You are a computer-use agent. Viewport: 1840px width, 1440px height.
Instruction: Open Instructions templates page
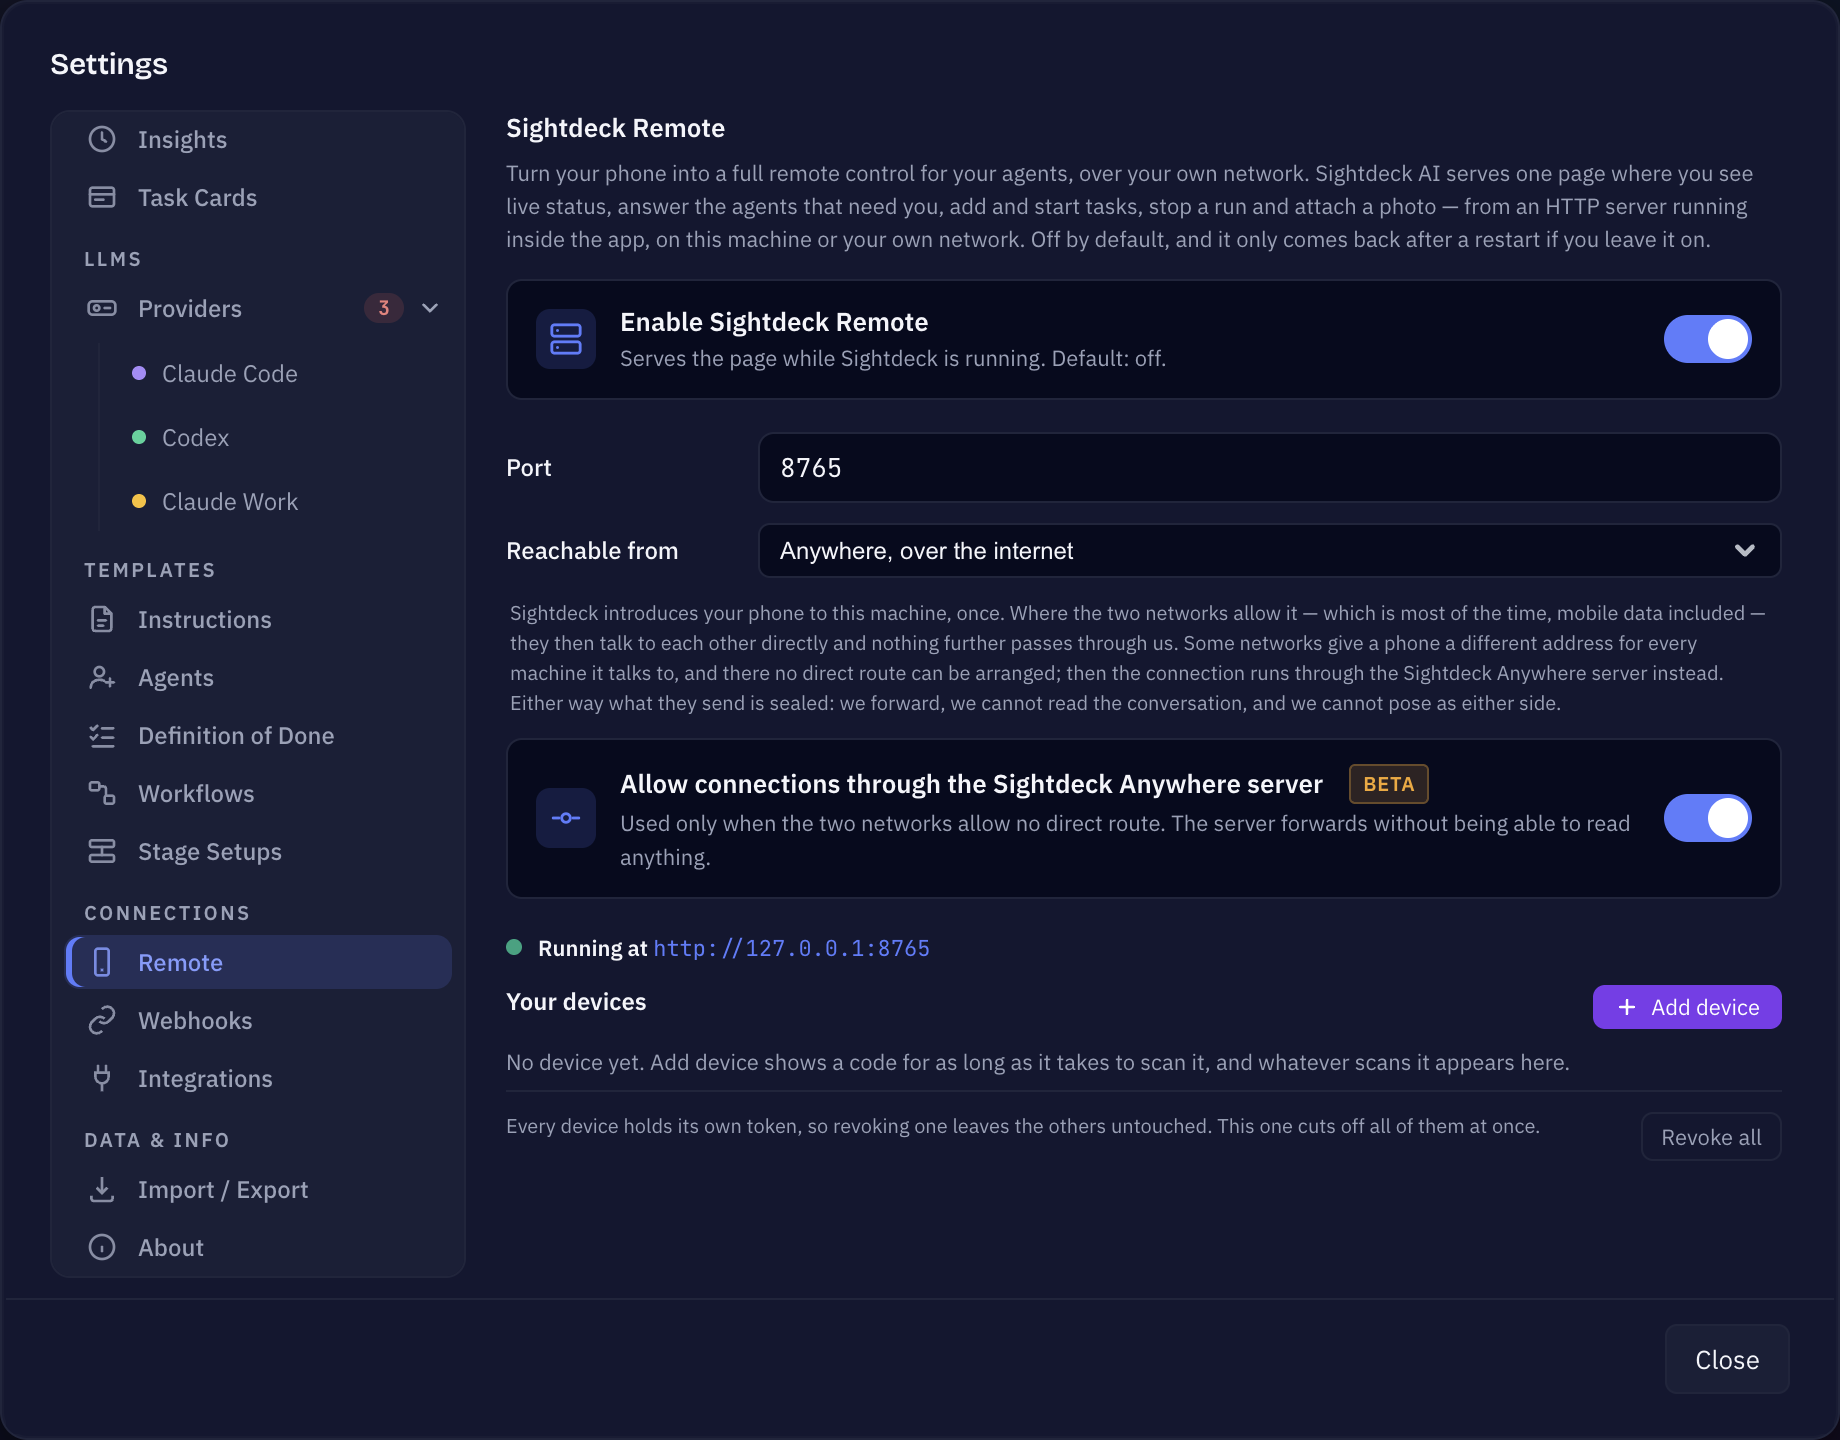[258, 619]
